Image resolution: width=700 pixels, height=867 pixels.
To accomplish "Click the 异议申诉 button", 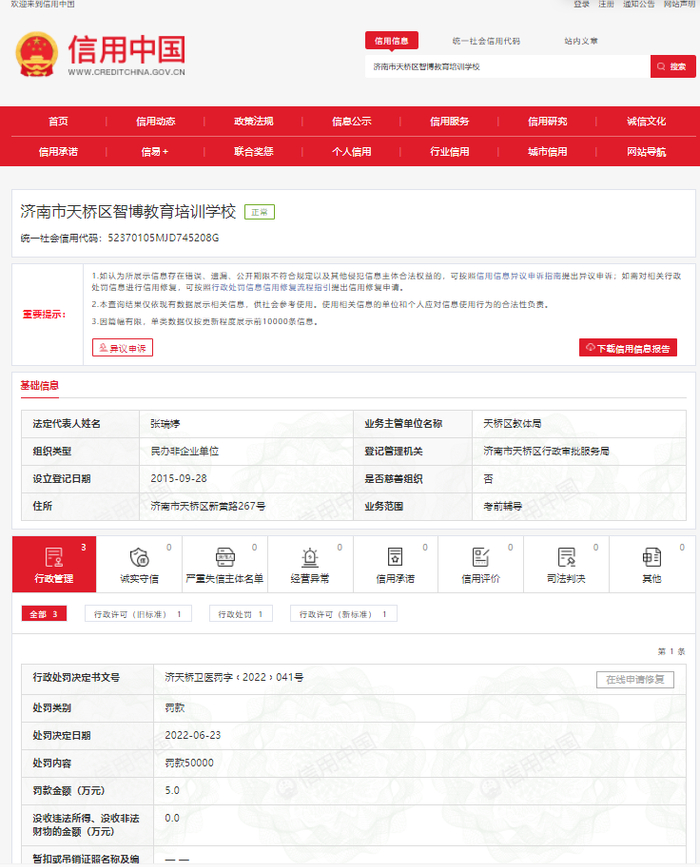I will click(122, 348).
